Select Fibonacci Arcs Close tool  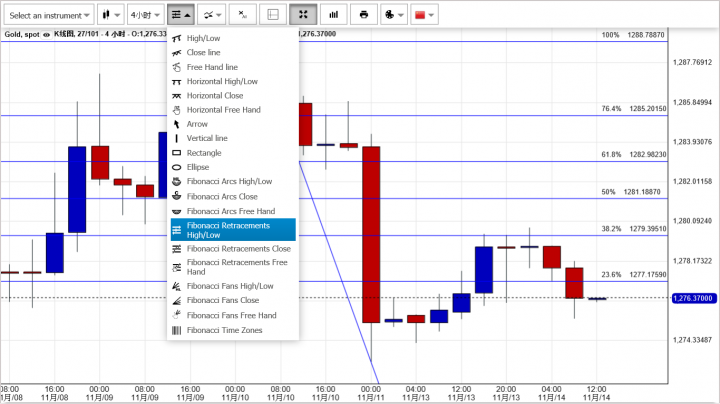231,196
